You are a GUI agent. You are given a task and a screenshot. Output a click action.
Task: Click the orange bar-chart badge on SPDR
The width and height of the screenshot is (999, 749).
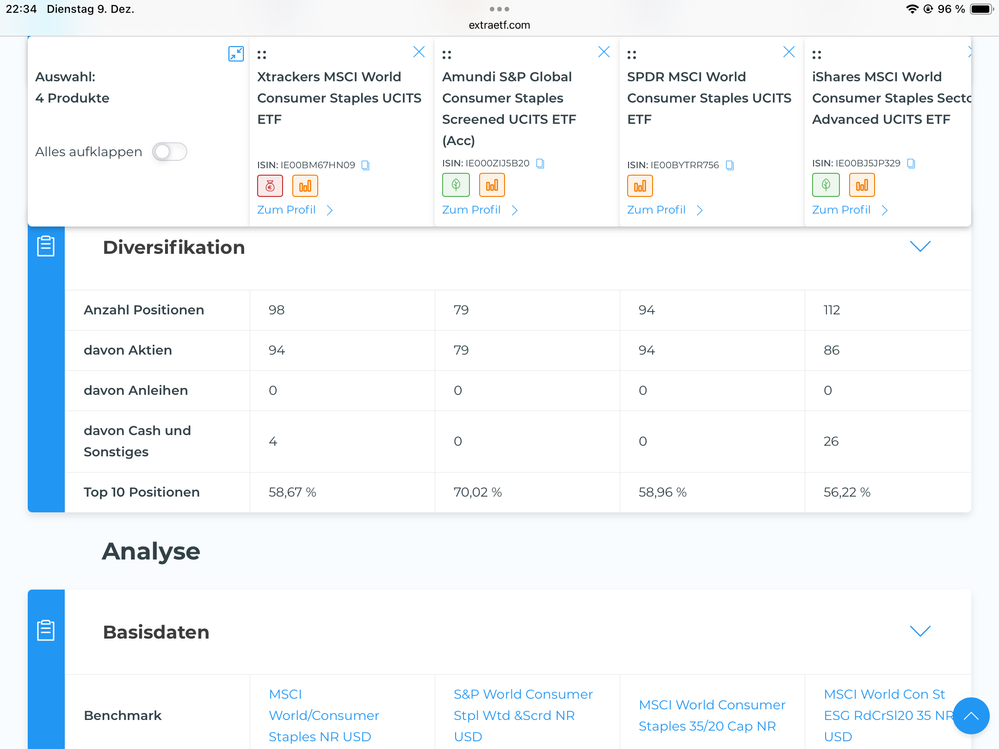coord(640,186)
